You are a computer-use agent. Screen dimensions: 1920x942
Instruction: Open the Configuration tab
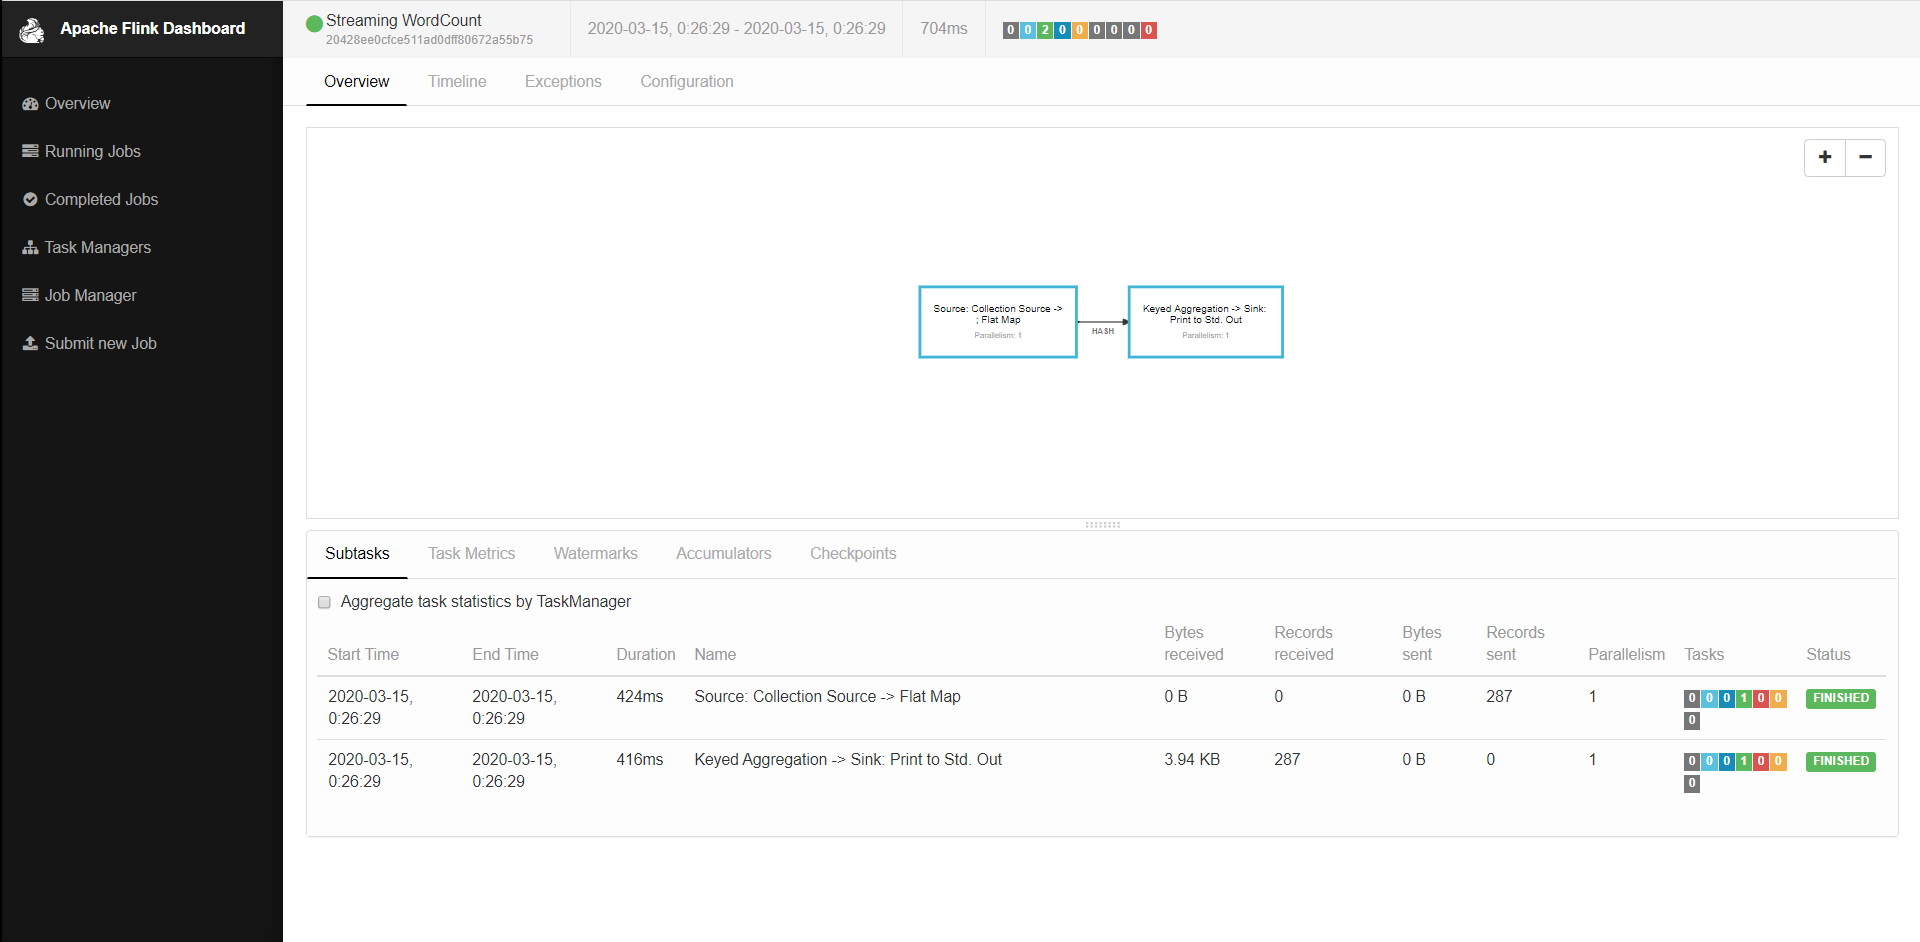click(x=687, y=82)
